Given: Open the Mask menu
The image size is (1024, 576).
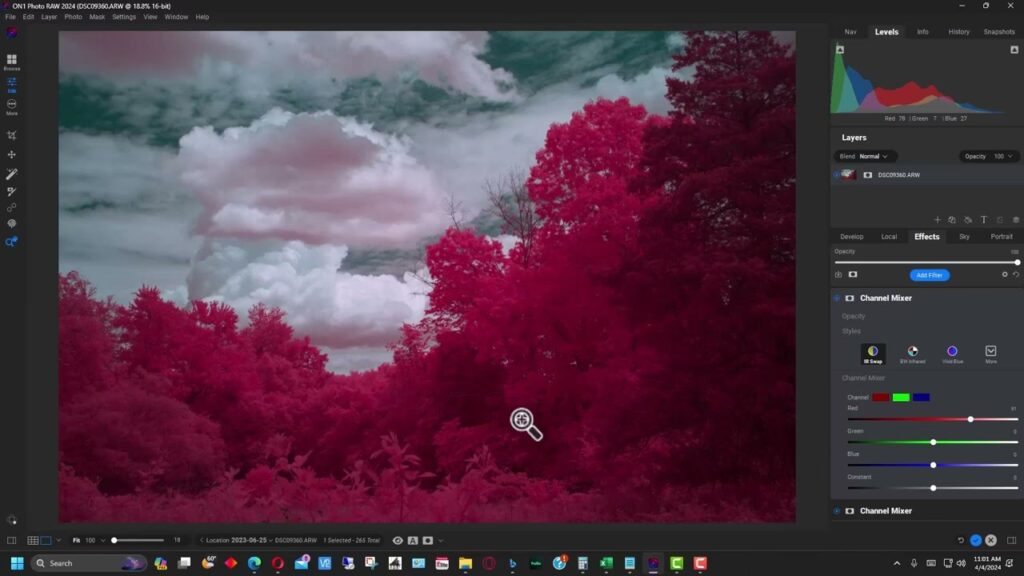Looking at the screenshot, I should [97, 17].
